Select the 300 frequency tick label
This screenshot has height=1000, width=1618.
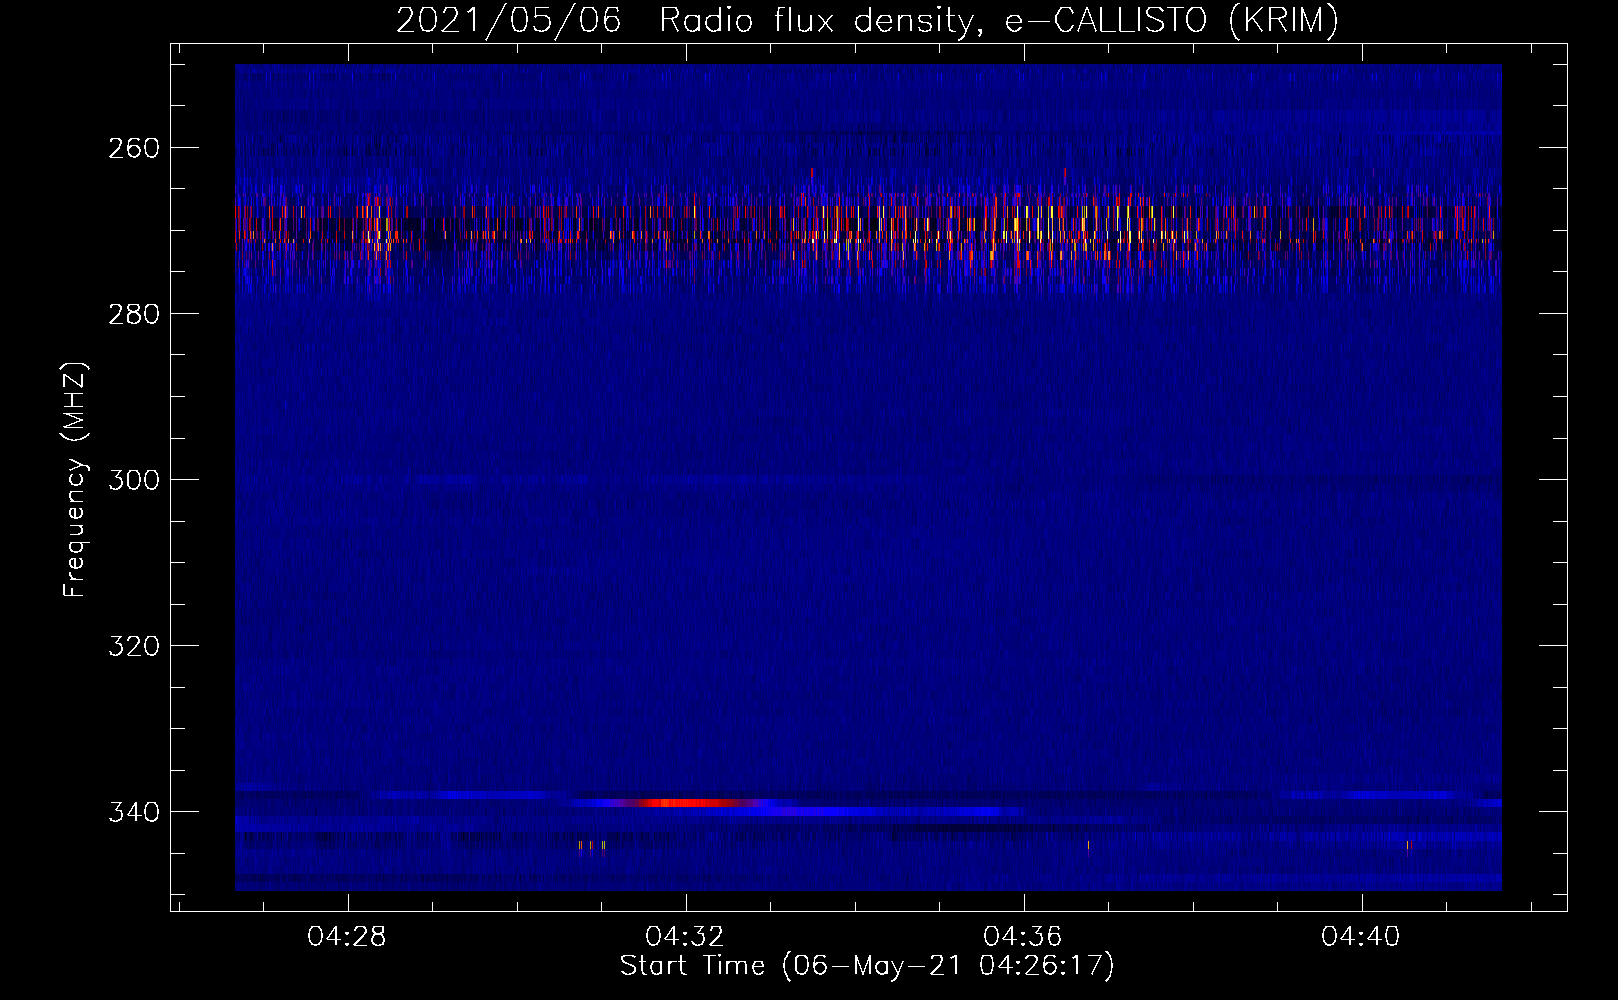point(134,480)
